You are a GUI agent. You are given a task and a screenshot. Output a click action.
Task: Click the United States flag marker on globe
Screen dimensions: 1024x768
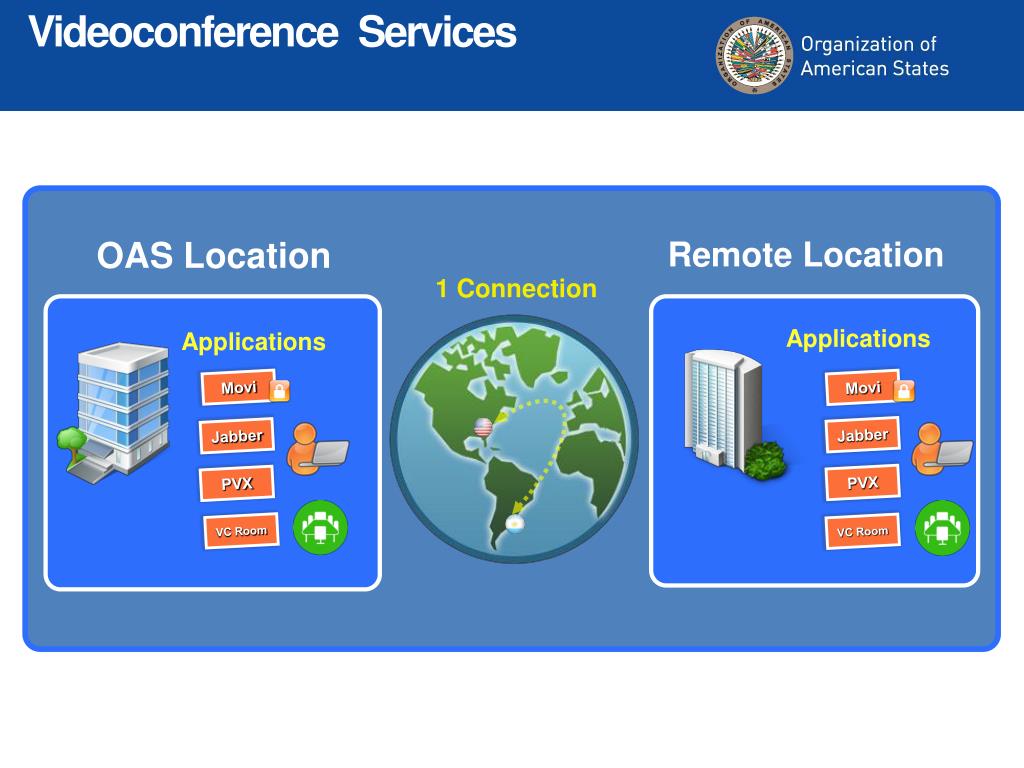[483, 428]
